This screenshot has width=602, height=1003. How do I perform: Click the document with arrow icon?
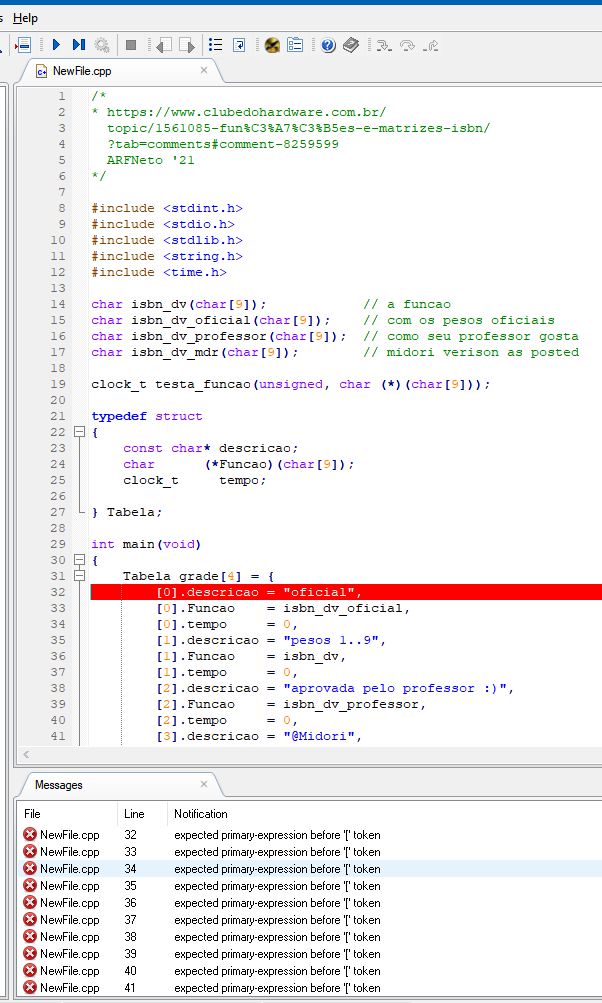239,45
